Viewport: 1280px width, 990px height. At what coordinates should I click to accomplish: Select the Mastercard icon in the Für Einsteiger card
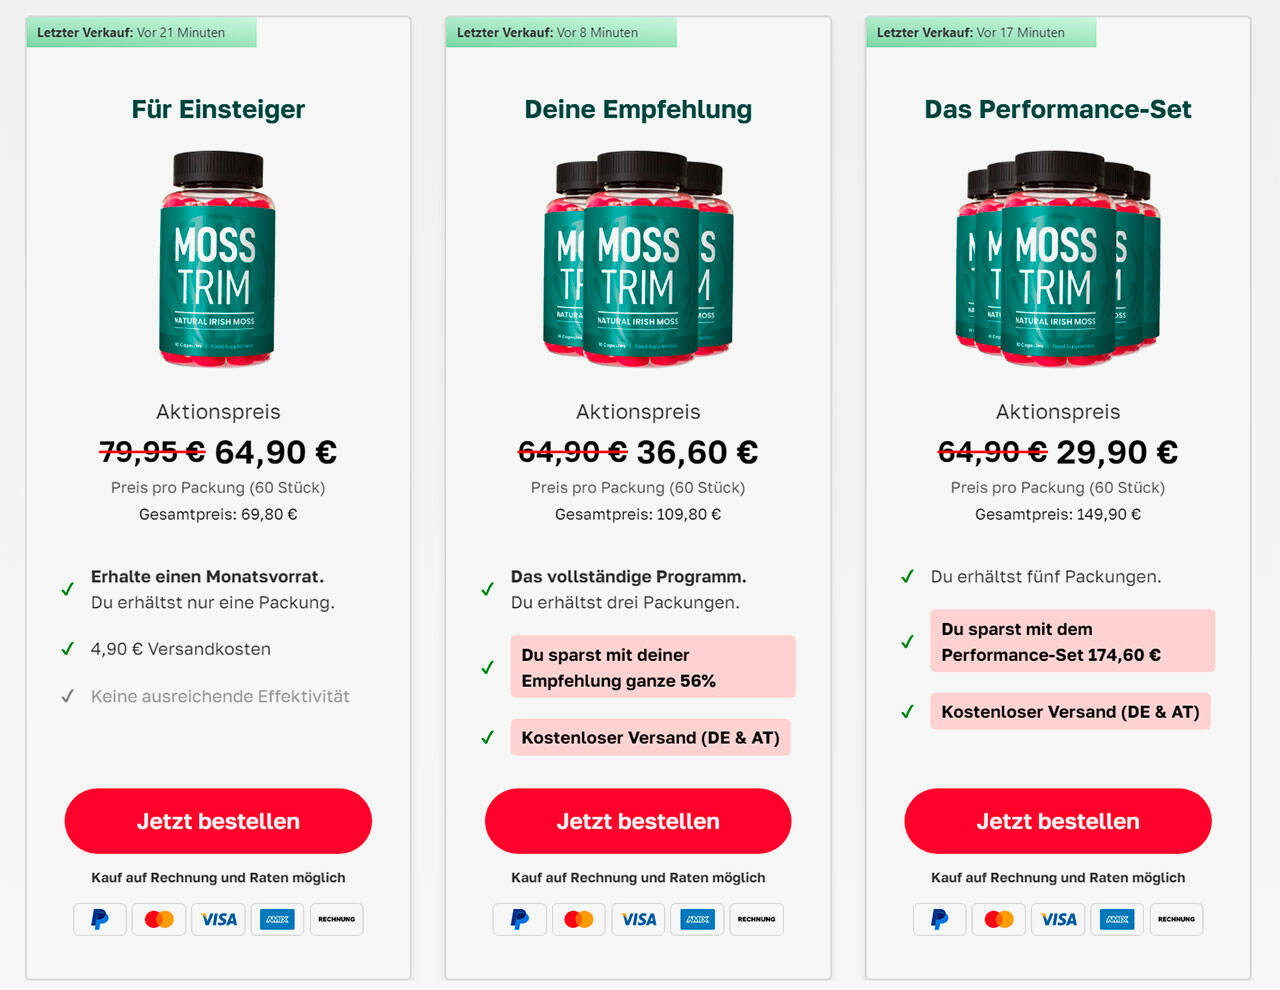click(159, 919)
